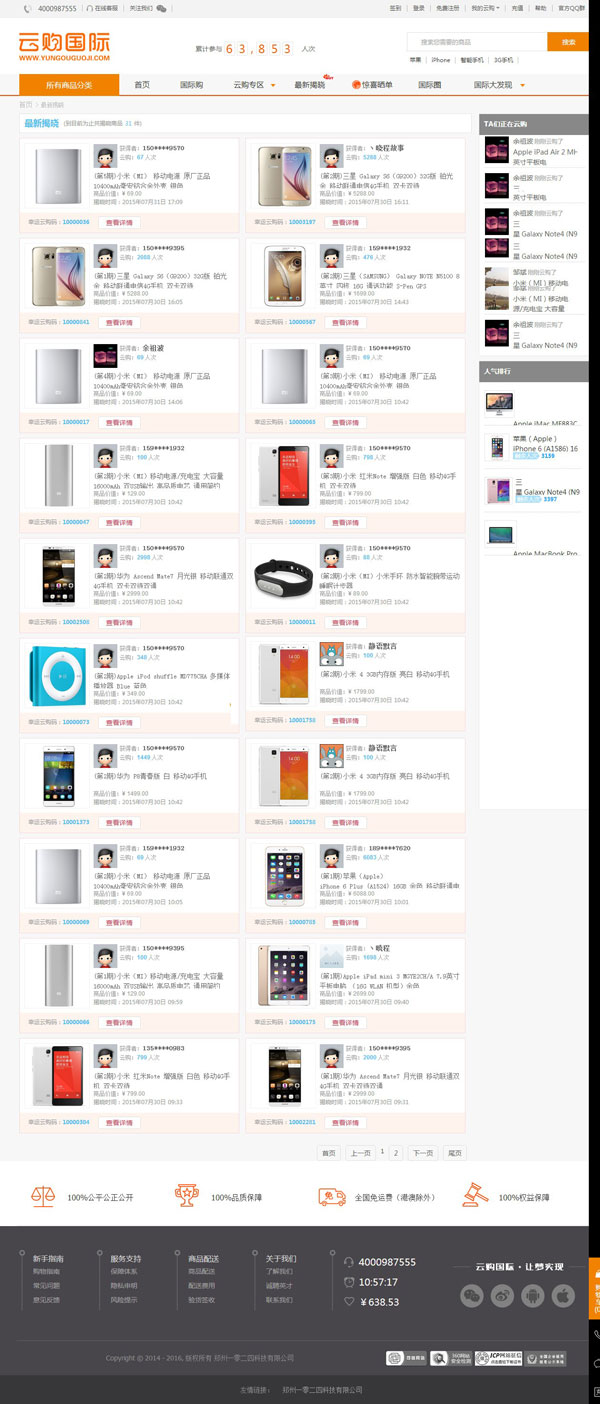Open the iPhone hot search link

(x=441, y=60)
